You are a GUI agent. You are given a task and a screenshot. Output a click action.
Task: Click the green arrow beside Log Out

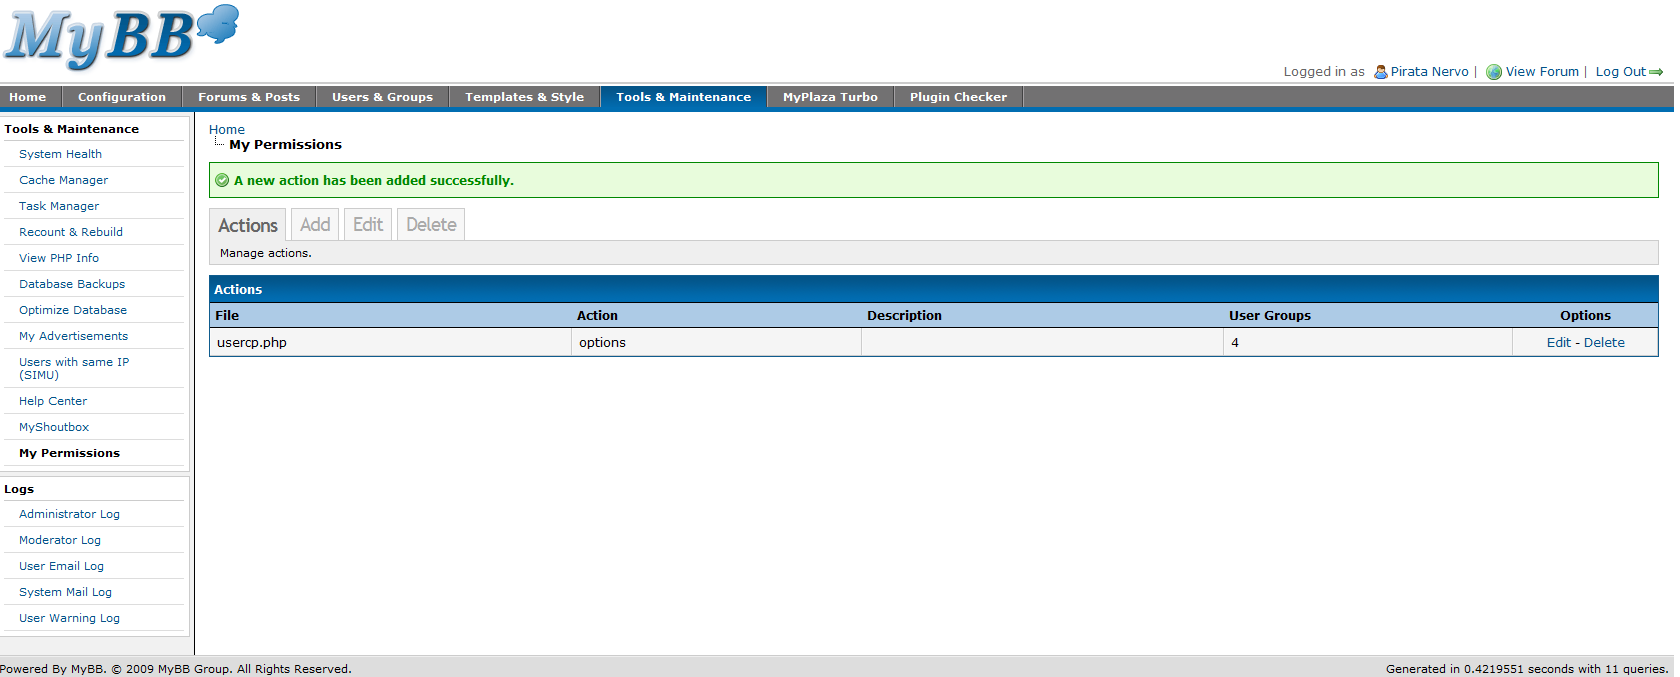[x=1656, y=72]
